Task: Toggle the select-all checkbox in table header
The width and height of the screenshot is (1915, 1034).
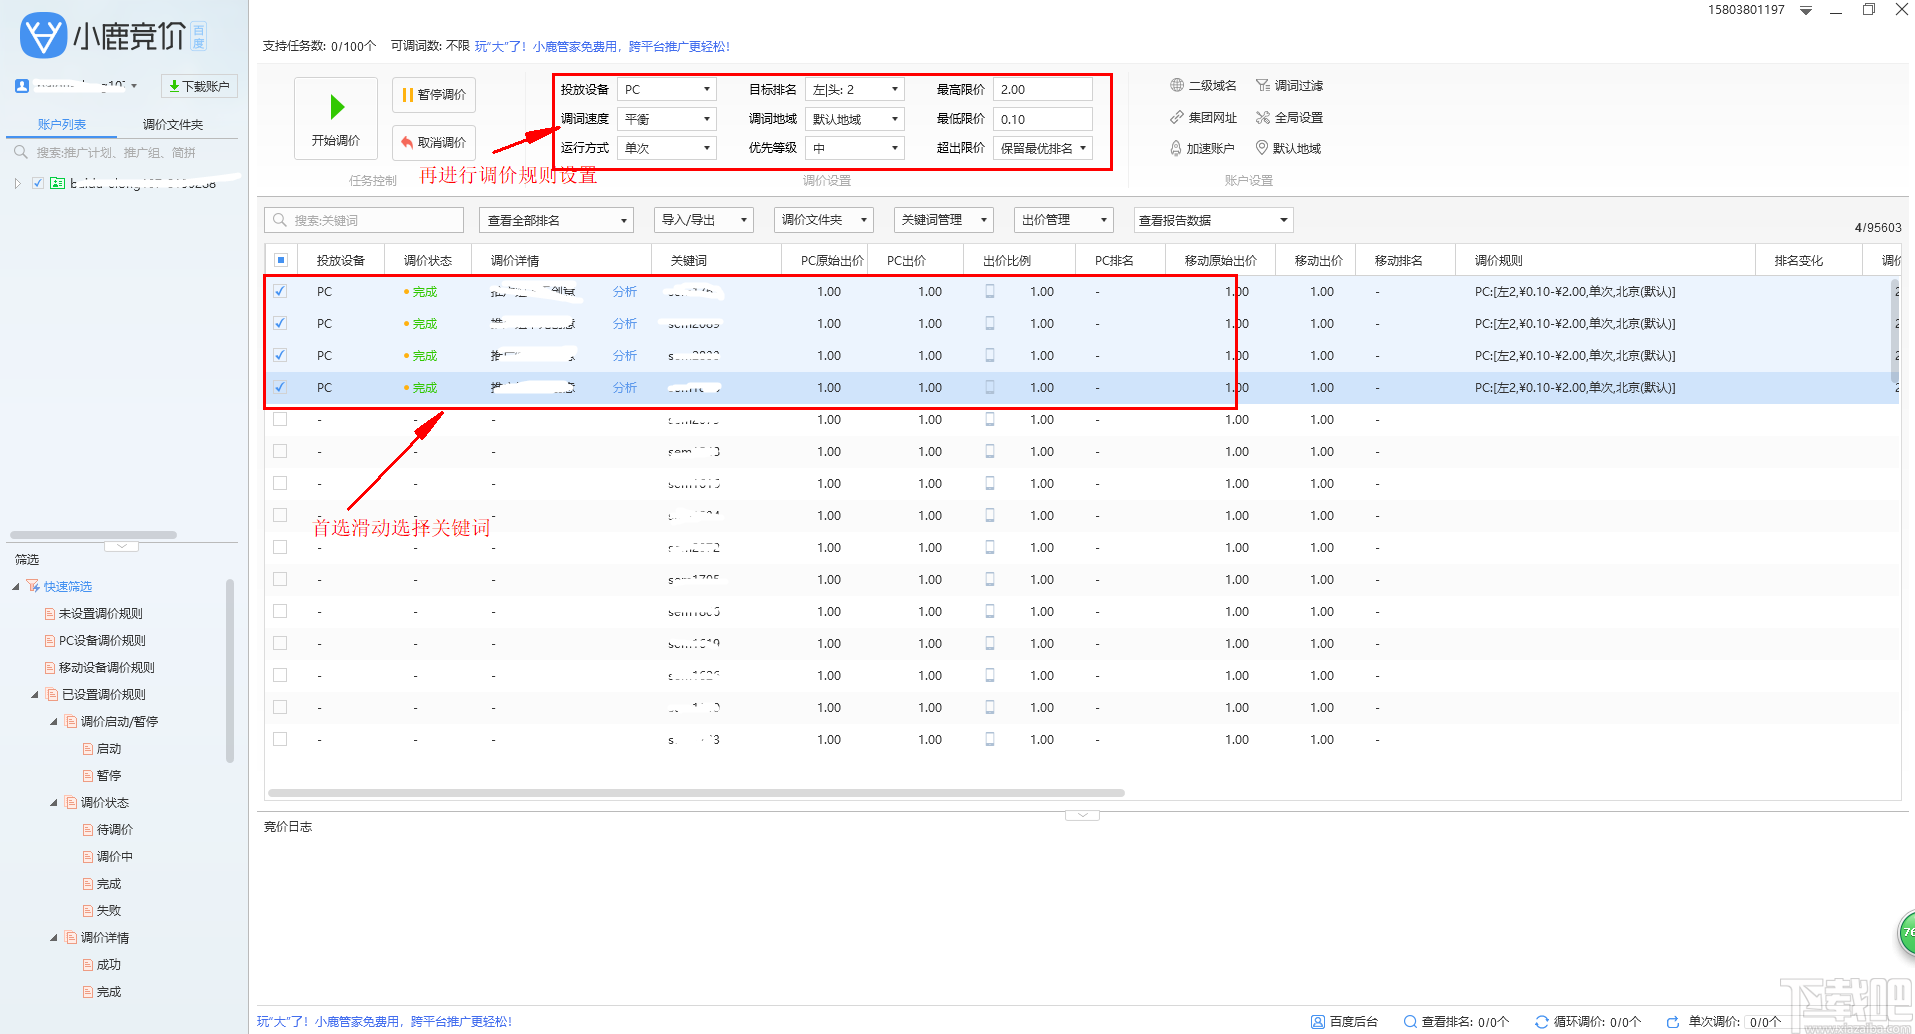Action: click(281, 260)
